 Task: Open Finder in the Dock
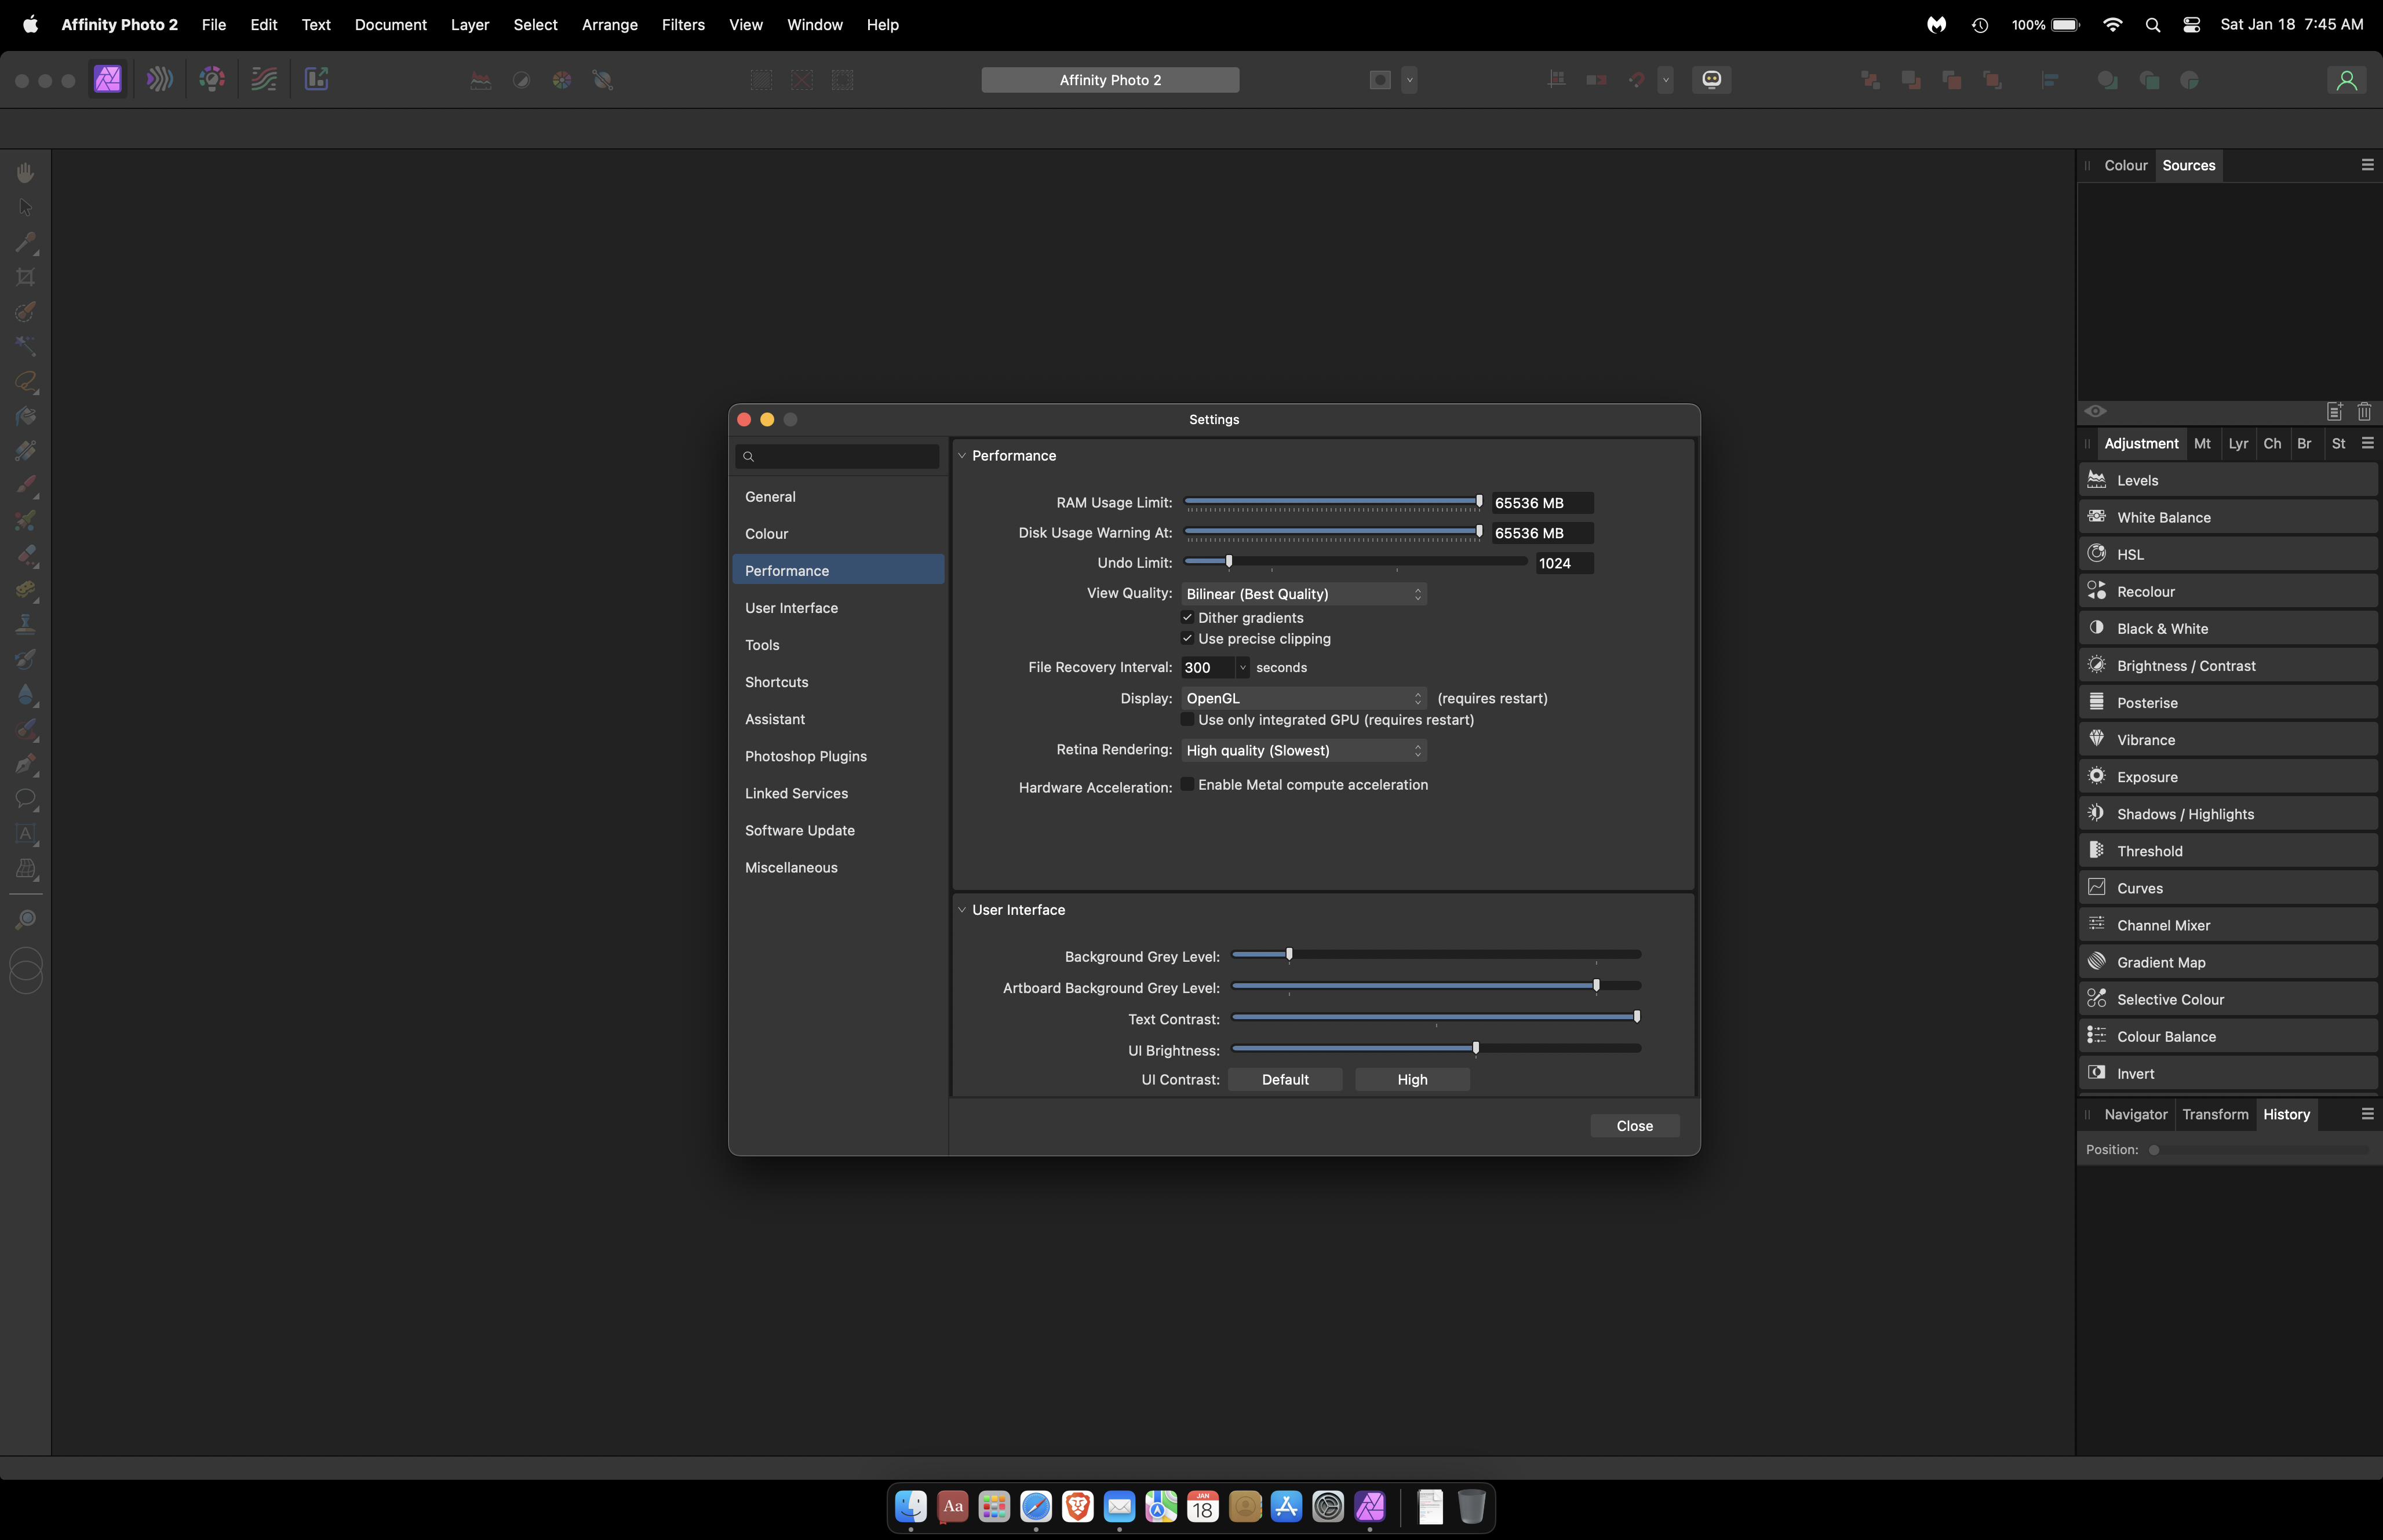(910, 1506)
